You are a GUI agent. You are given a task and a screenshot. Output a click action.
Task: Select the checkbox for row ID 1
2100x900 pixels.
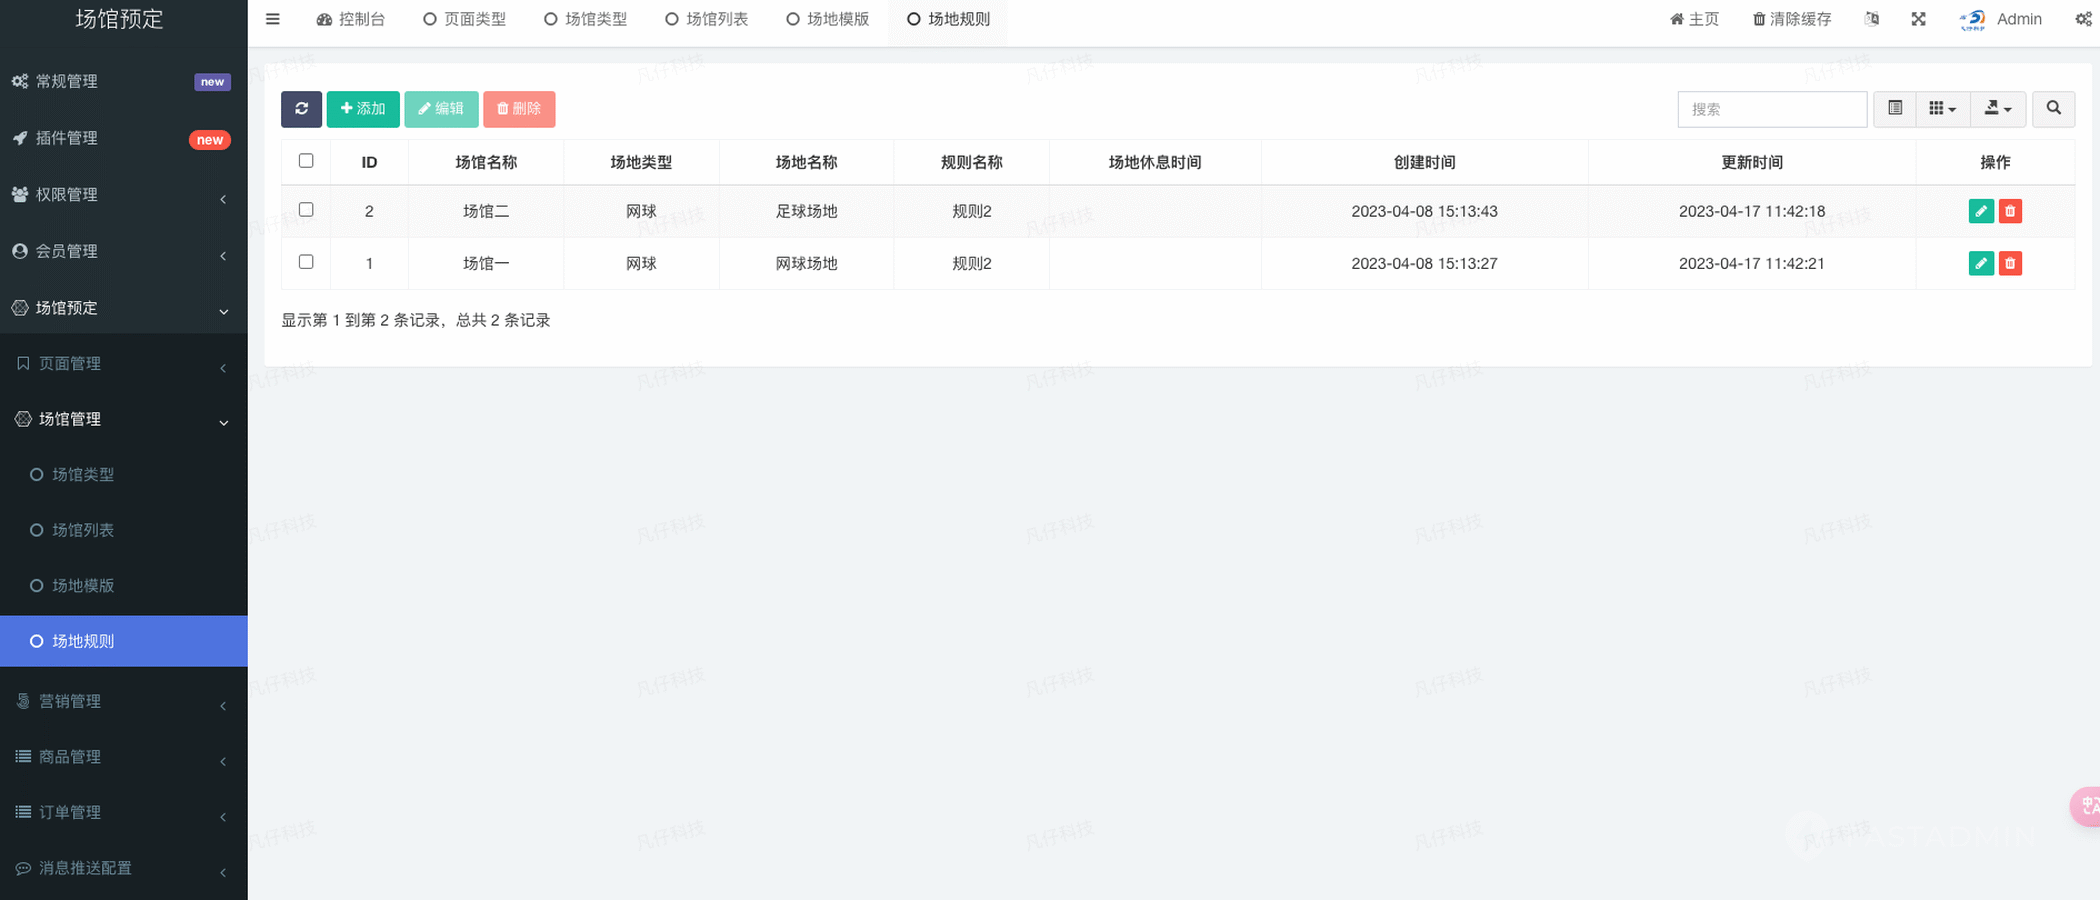pyautogui.click(x=306, y=262)
